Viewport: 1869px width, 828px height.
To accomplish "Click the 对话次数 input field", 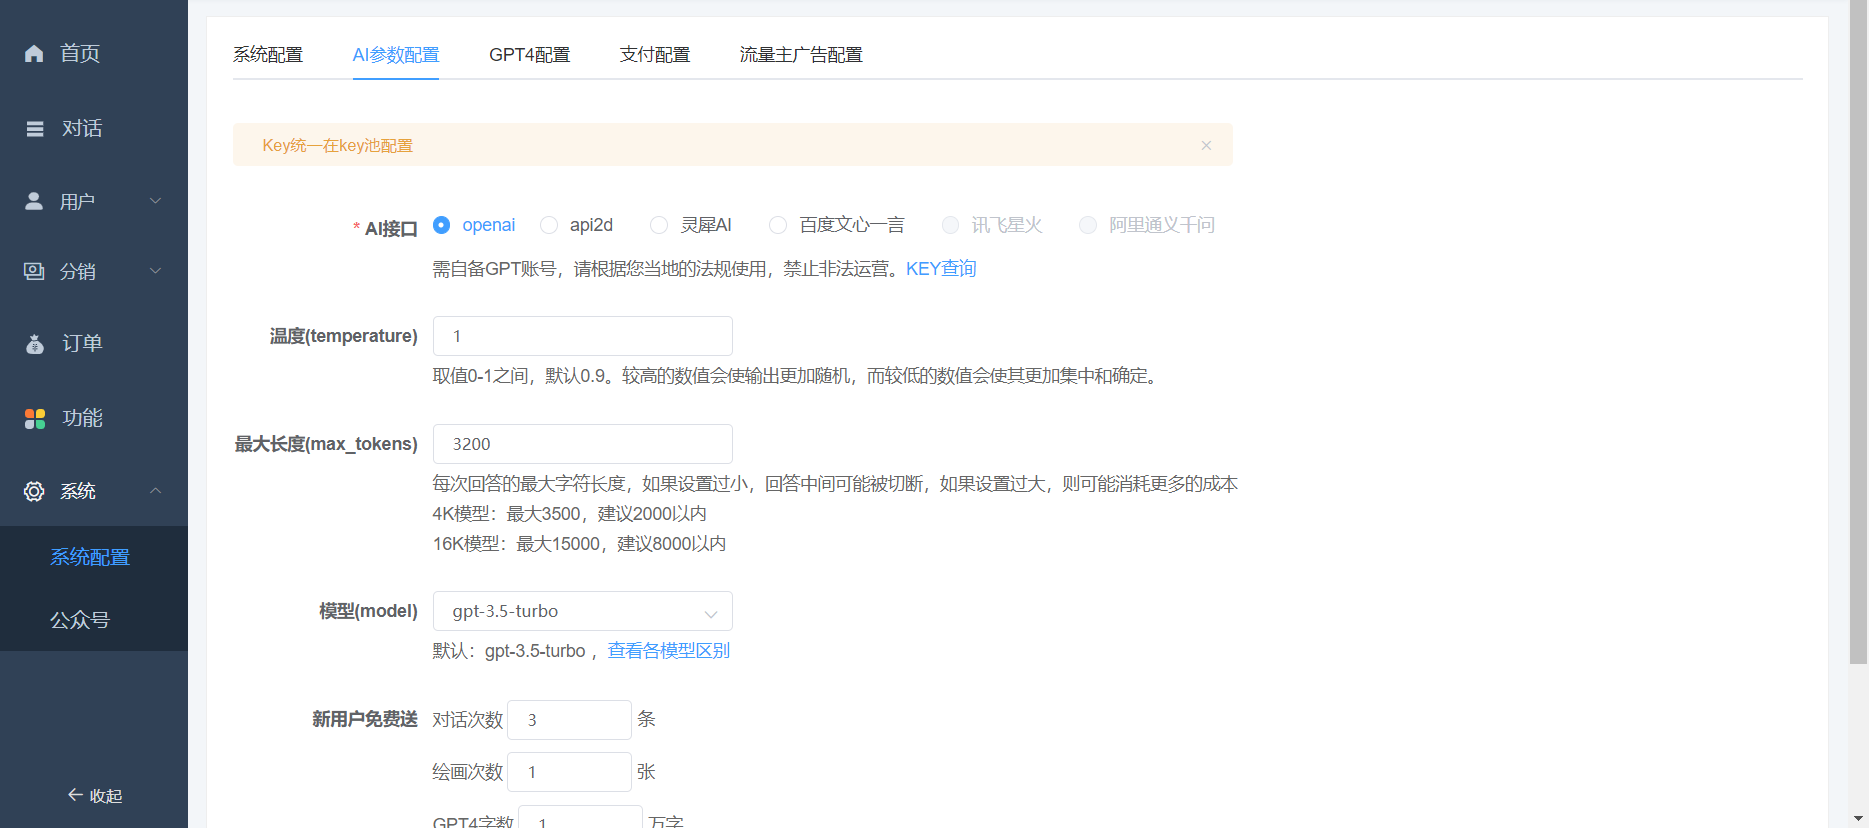I will [569, 720].
